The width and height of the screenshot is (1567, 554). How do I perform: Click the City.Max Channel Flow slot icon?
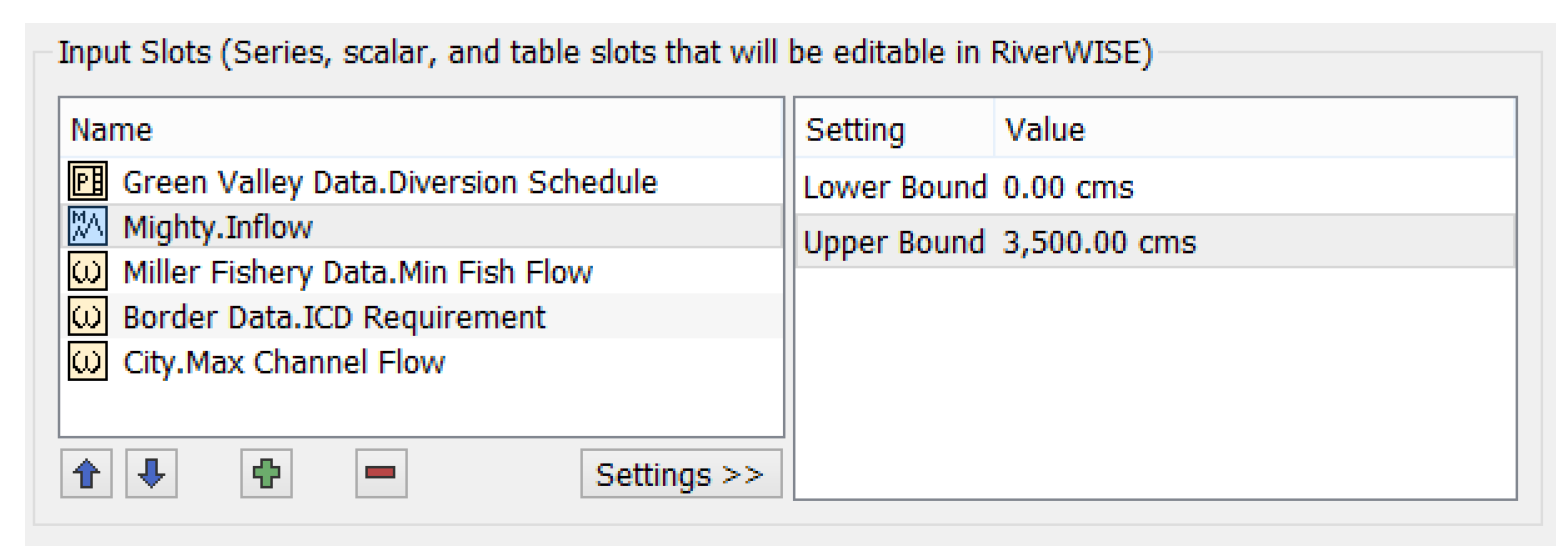click(82, 361)
